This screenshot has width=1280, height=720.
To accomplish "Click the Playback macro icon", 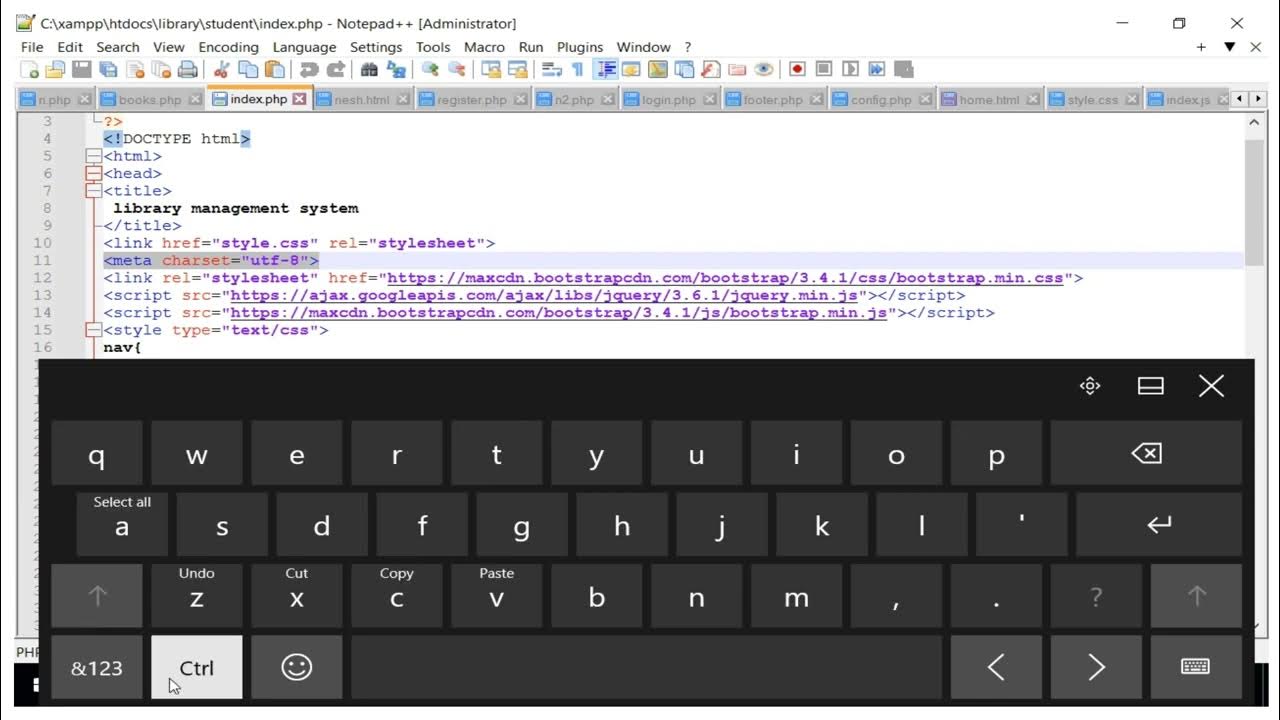I will point(850,69).
